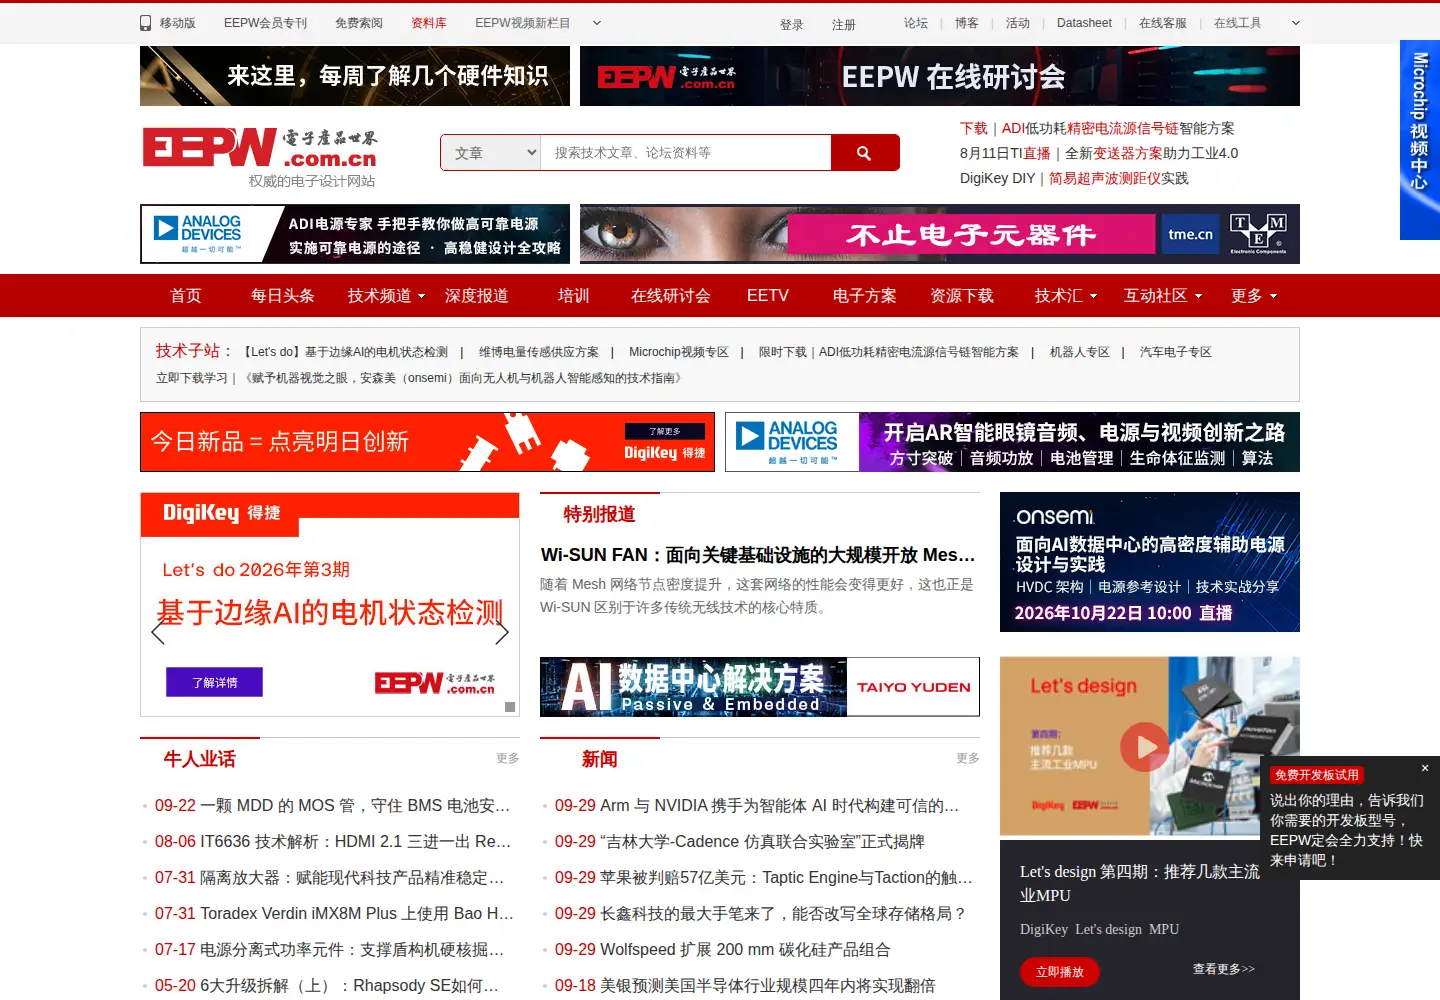Click the mobile version phone icon

coord(146,23)
